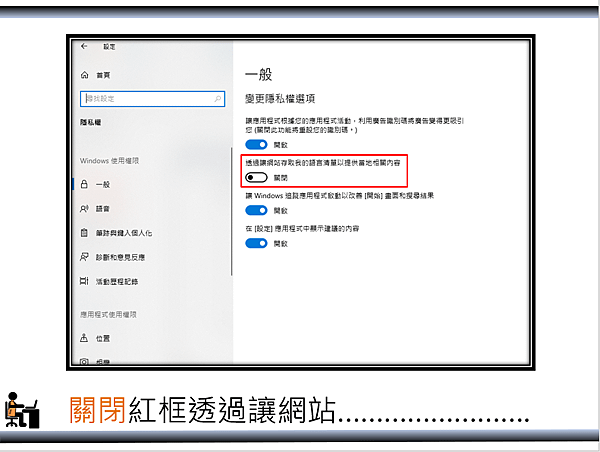Toggle Windows app launch tracking switch
The height and width of the screenshot is (452, 600).
tap(256, 210)
